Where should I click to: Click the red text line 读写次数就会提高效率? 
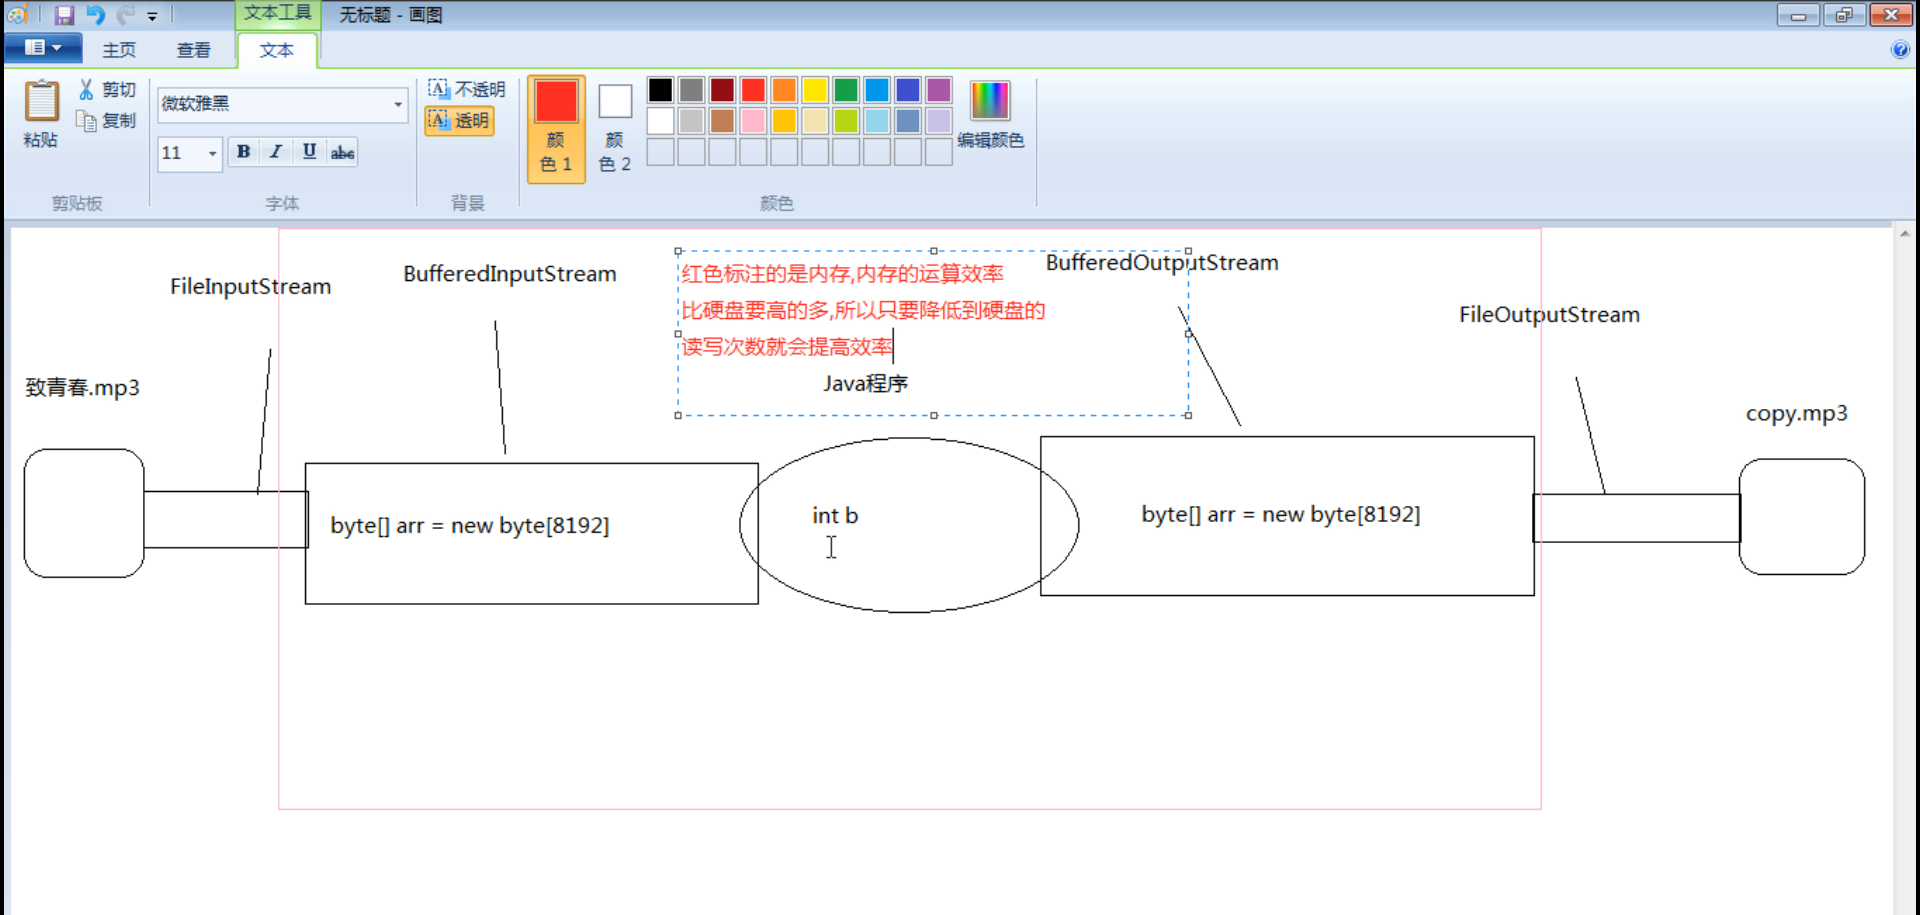(x=787, y=347)
